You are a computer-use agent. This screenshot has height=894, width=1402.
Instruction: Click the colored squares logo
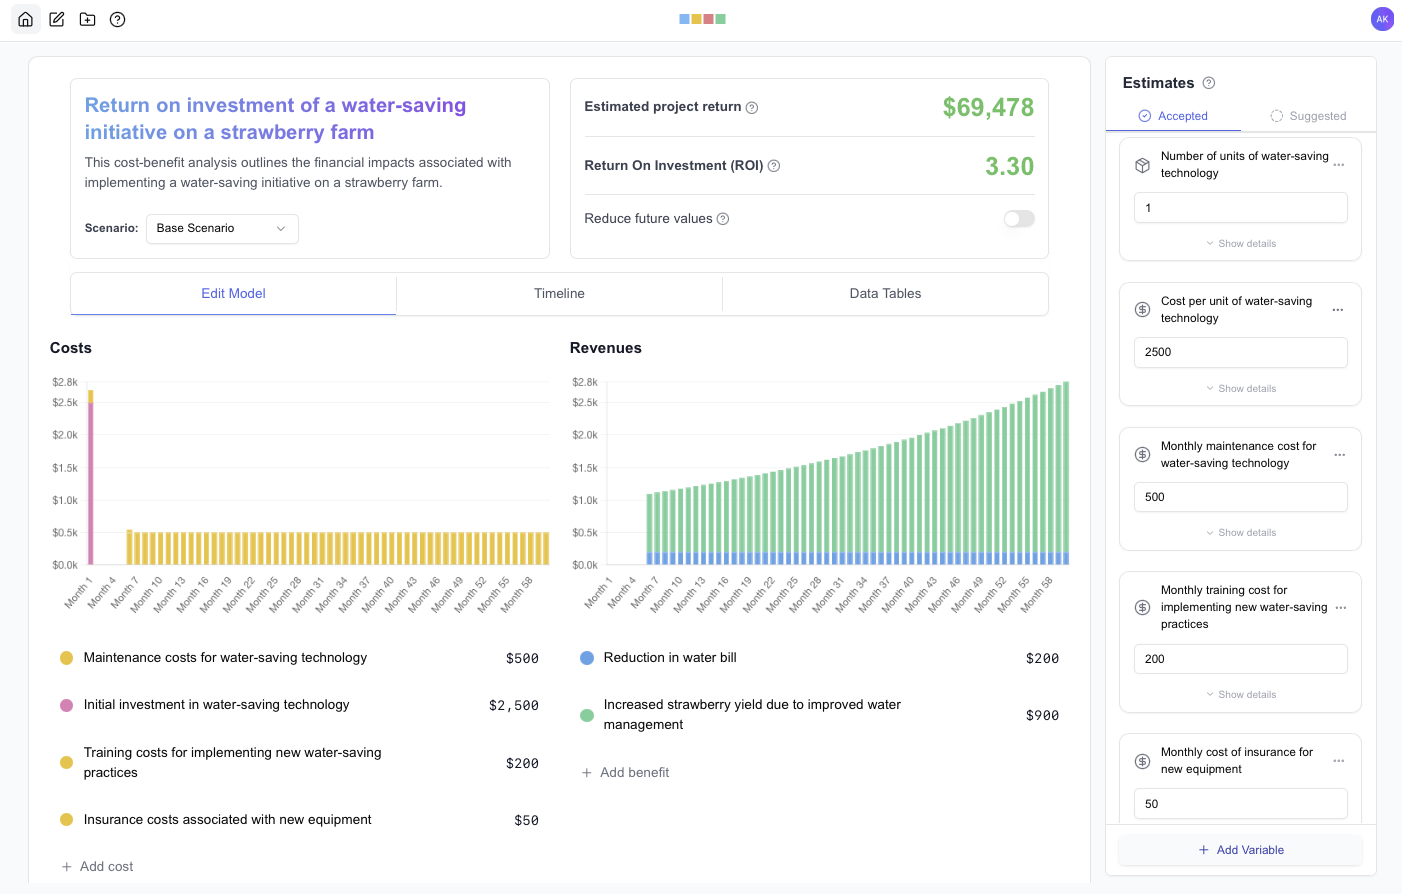pyautogui.click(x=702, y=19)
